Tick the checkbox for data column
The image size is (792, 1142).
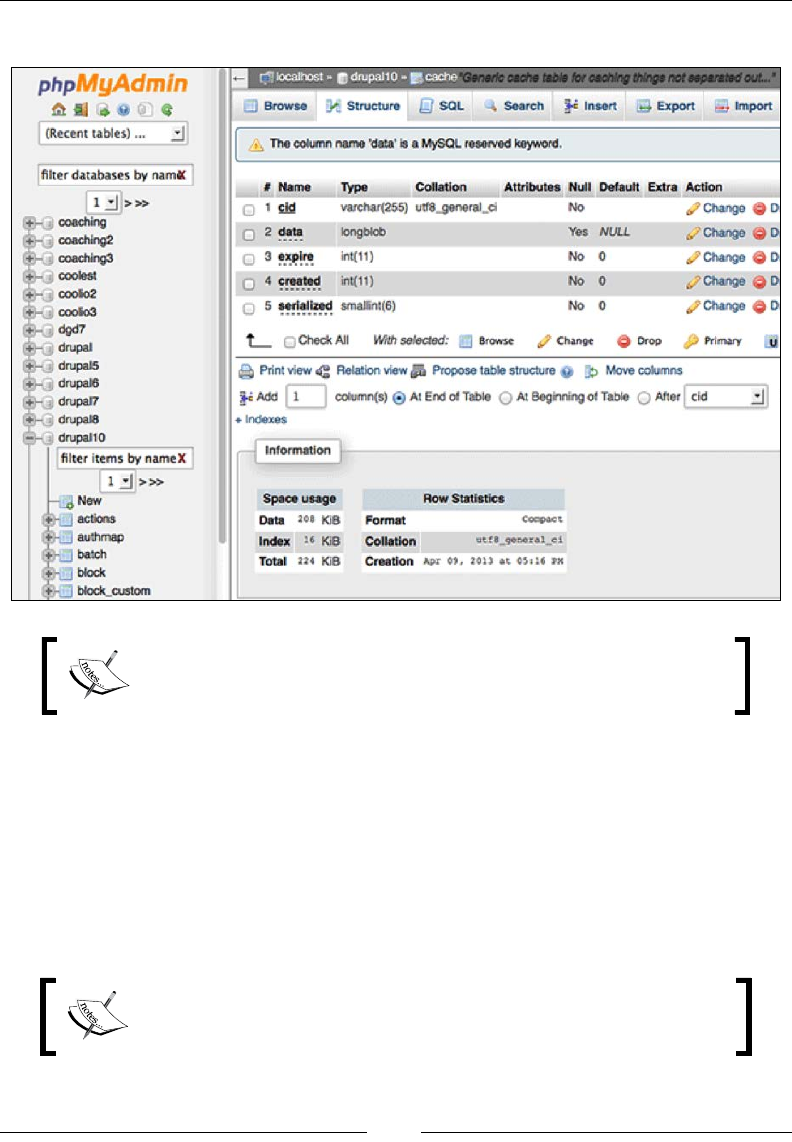pos(248,235)
